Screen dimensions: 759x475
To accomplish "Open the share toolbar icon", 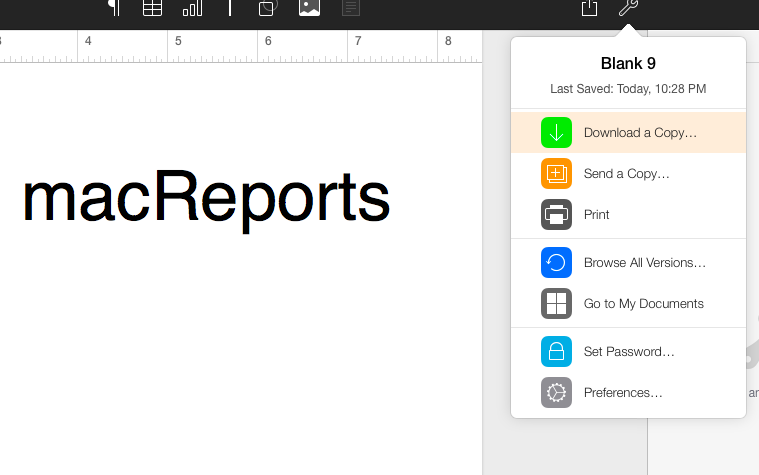I will 589,8.
